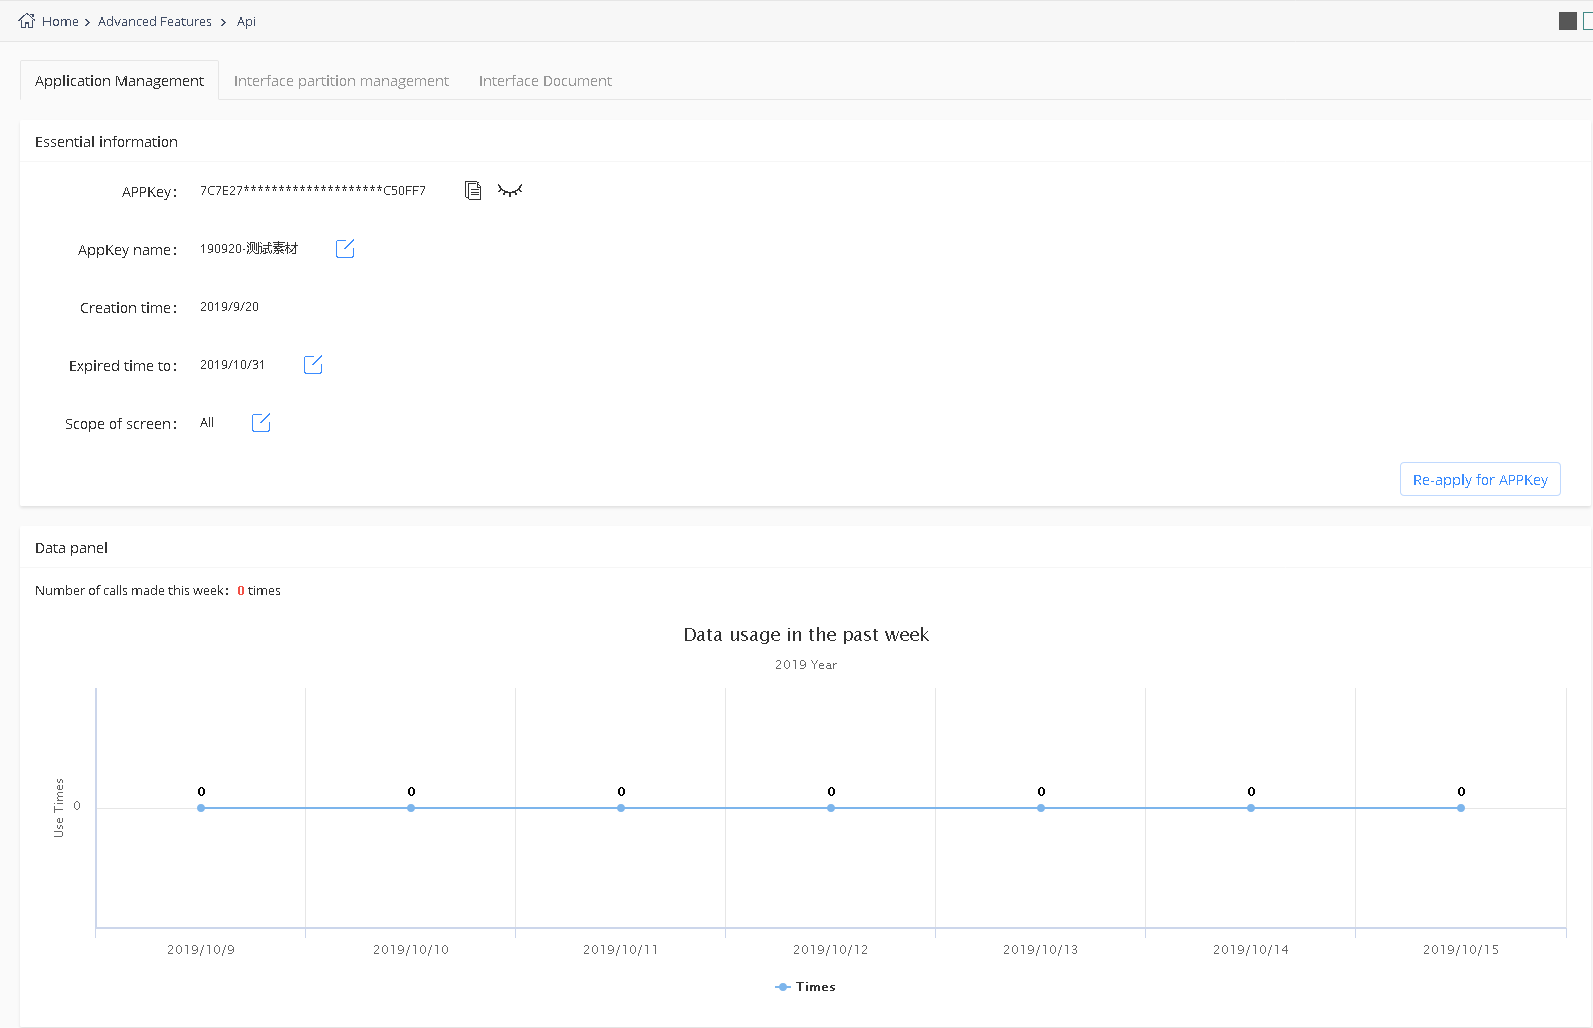Copy the APPKey to clipboard
The height and width of the screenshot is (1028, 1593).
[473, 190]
